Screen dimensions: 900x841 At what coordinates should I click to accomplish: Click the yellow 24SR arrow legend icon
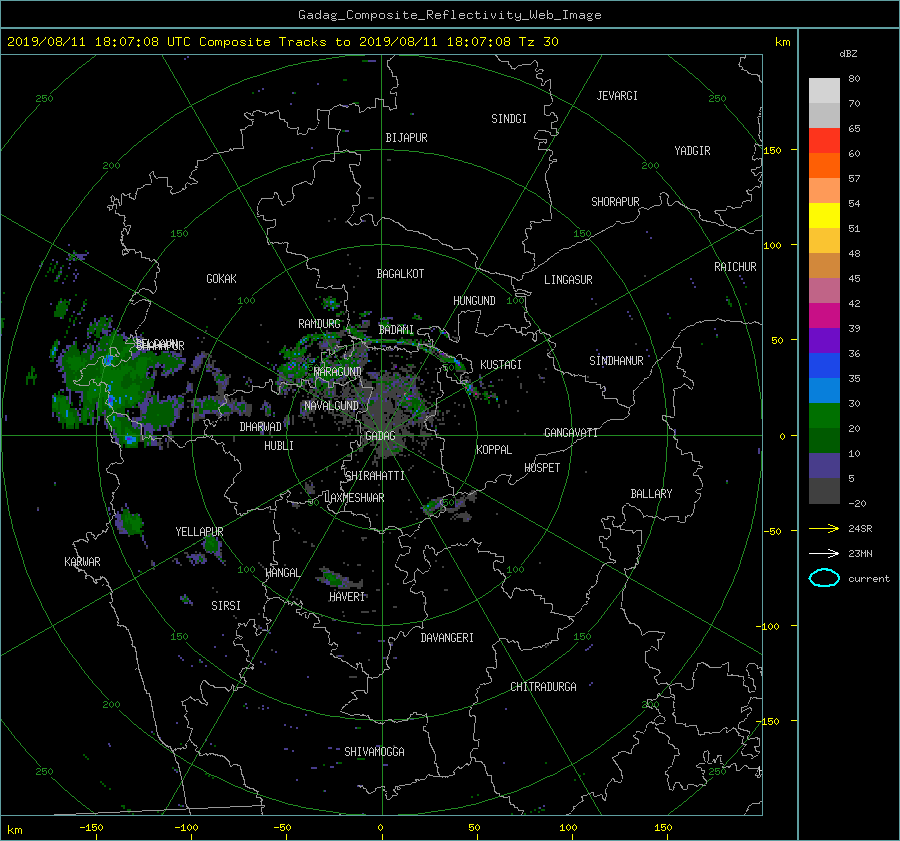pyautogui.click(x=824, y=528)
